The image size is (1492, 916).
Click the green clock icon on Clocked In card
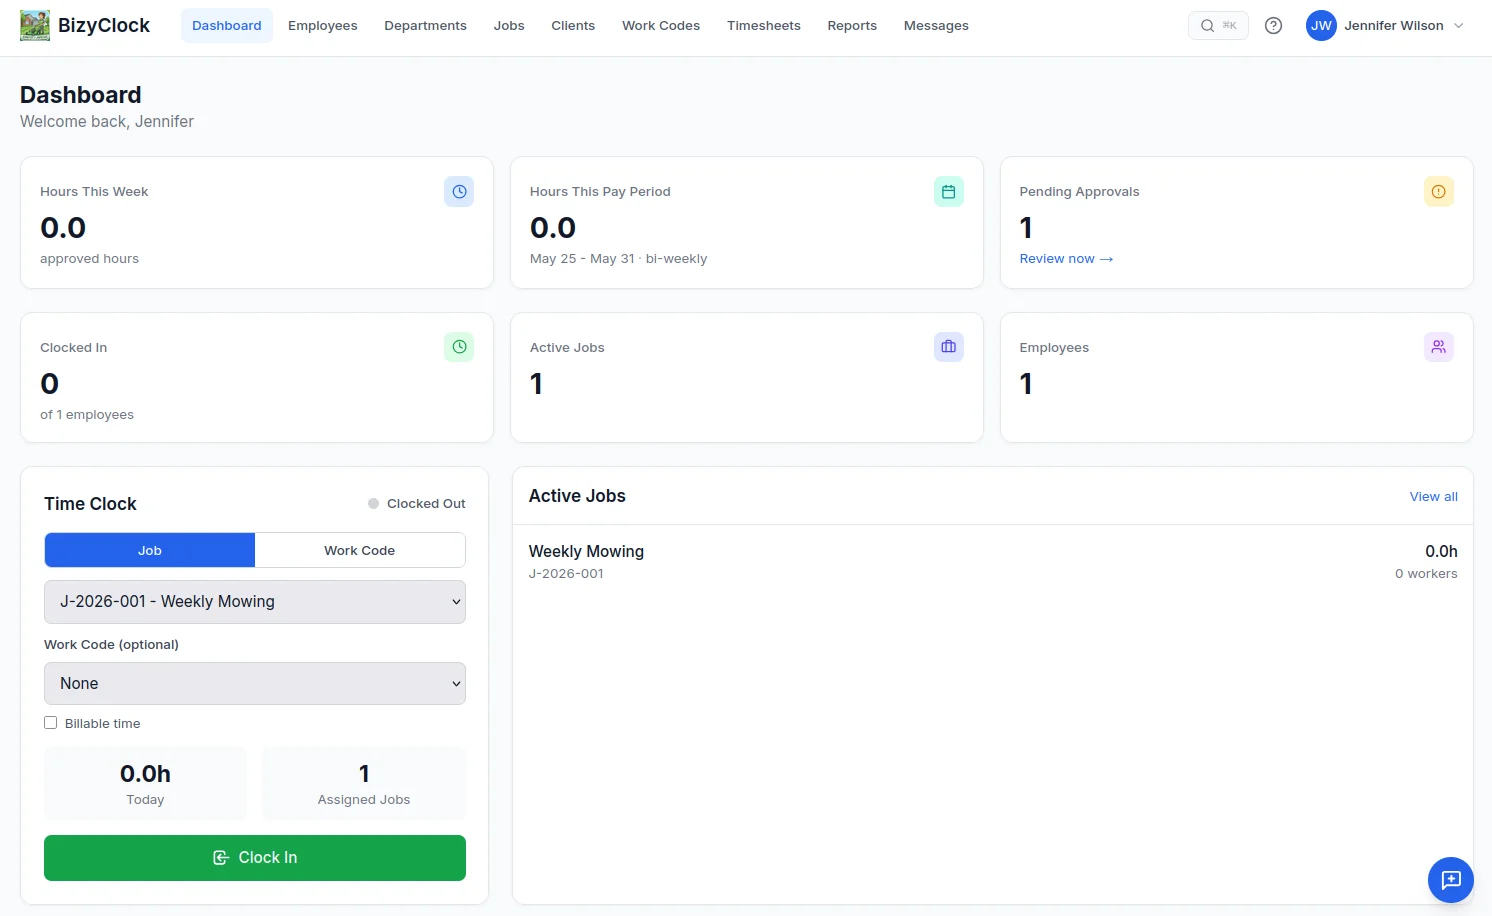459,347
